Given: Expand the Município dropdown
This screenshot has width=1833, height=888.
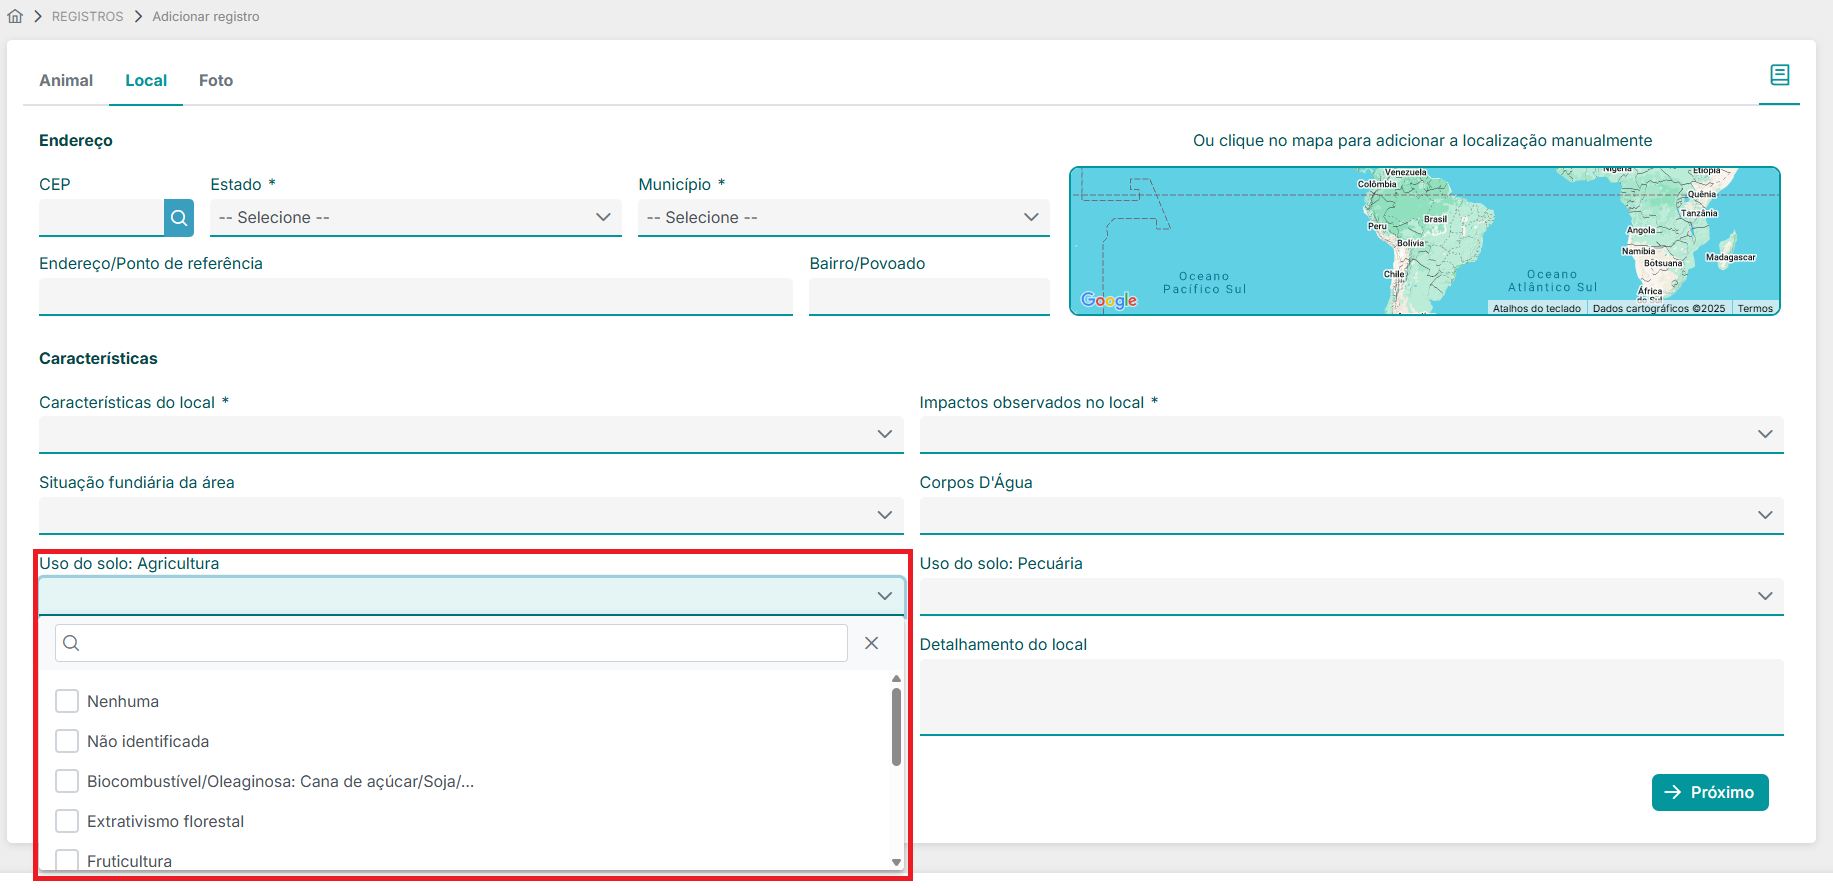Looking at the screenshot, I should pos(843,218).
